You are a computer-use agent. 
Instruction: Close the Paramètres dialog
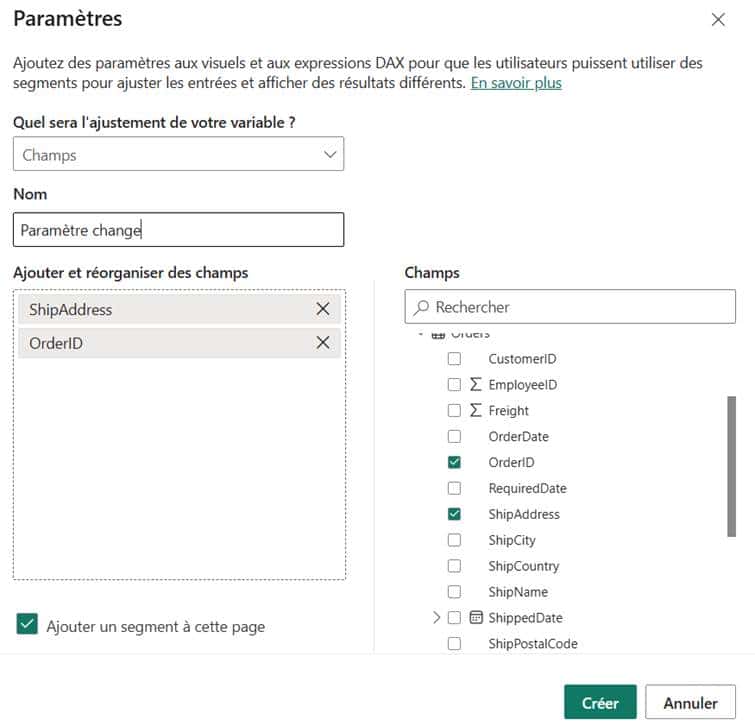click(x=718, y=19)
